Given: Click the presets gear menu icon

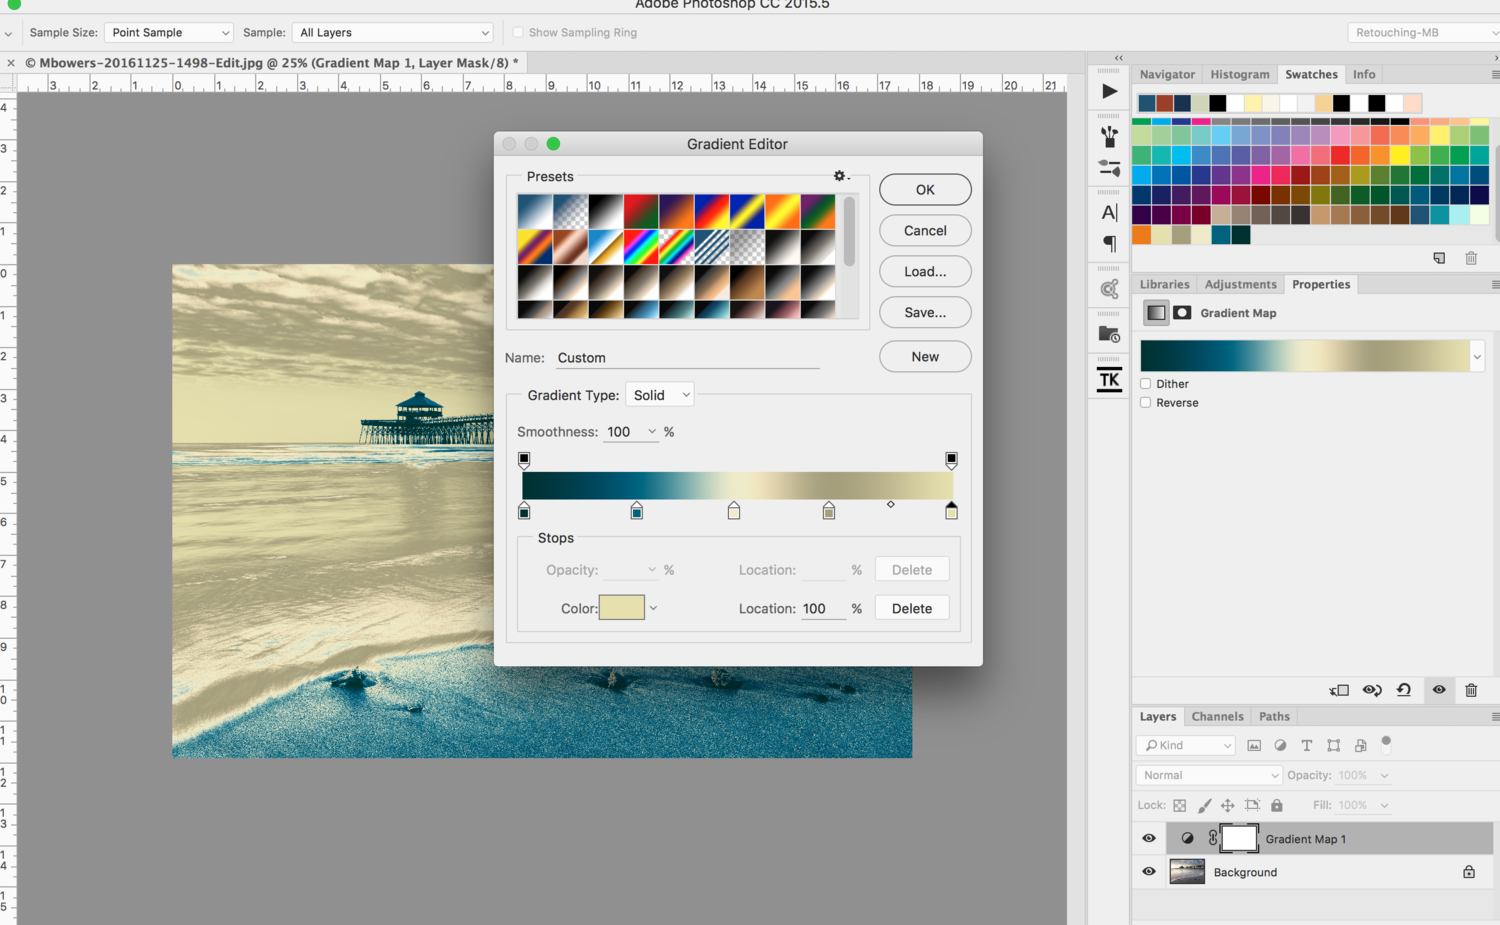Looking at the screenshot, I should coord(840,176).
